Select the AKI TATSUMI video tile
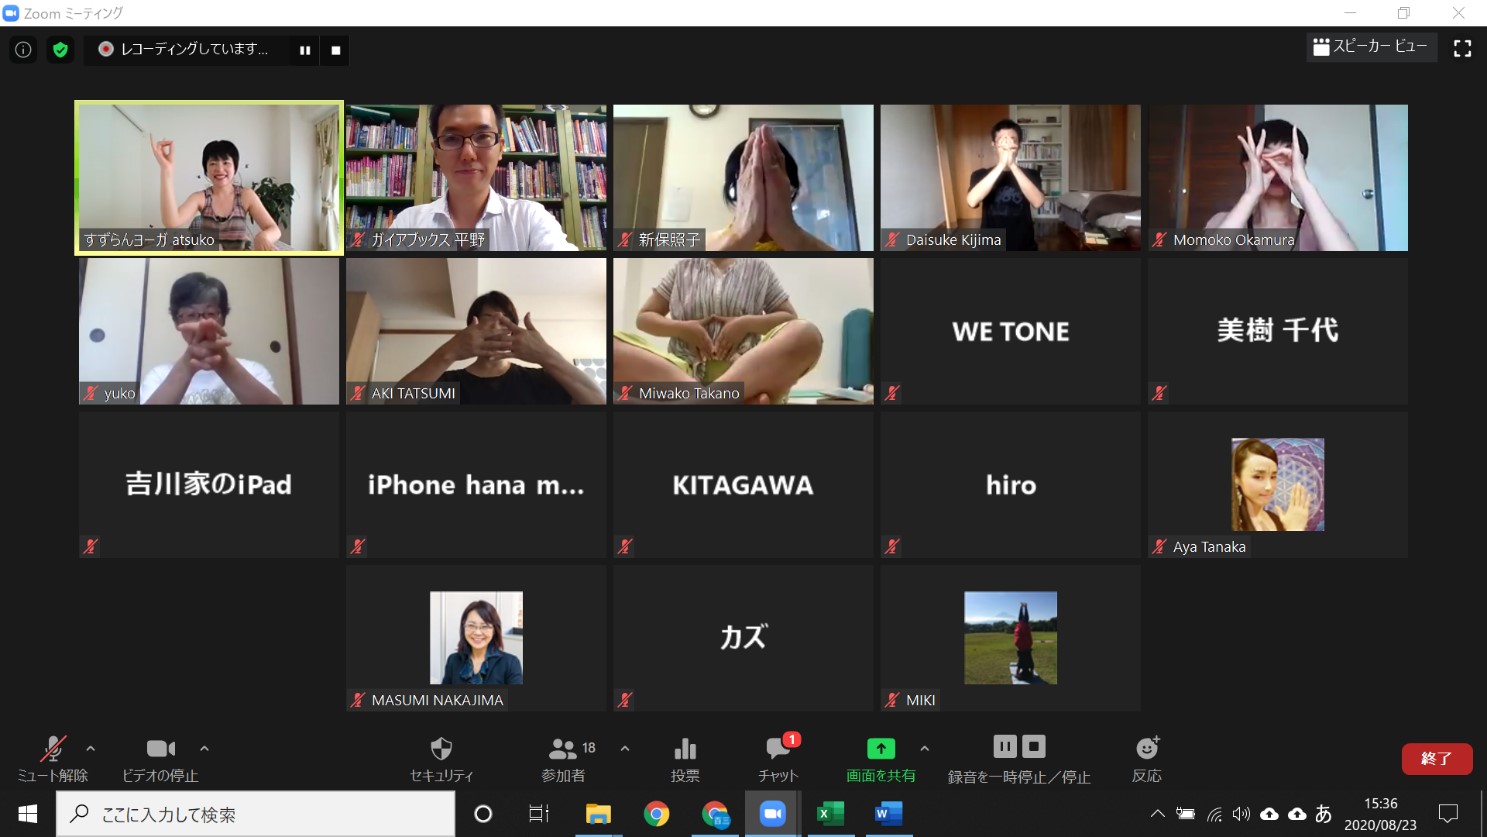The width and height of the screenshot is (1487, 837). (x=476, y=331)
